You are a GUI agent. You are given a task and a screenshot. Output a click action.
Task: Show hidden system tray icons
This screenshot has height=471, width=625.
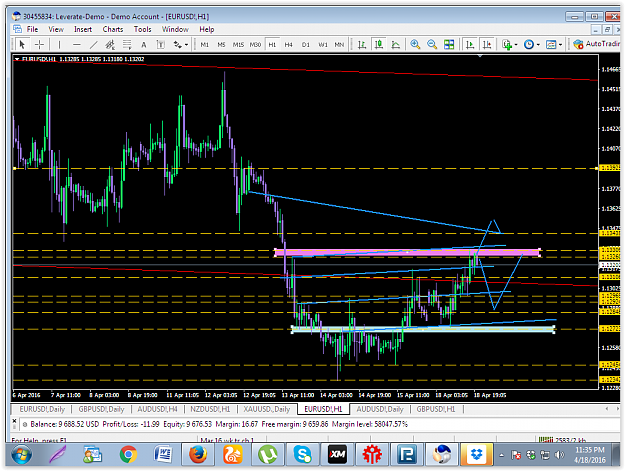click(x=501, y=455)
